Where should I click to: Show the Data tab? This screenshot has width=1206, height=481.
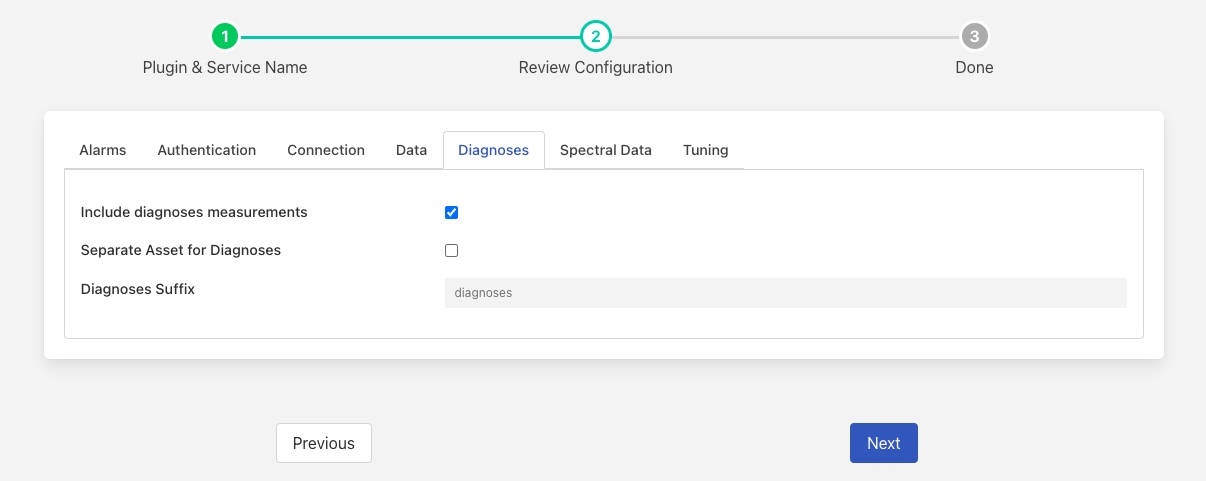411,150
